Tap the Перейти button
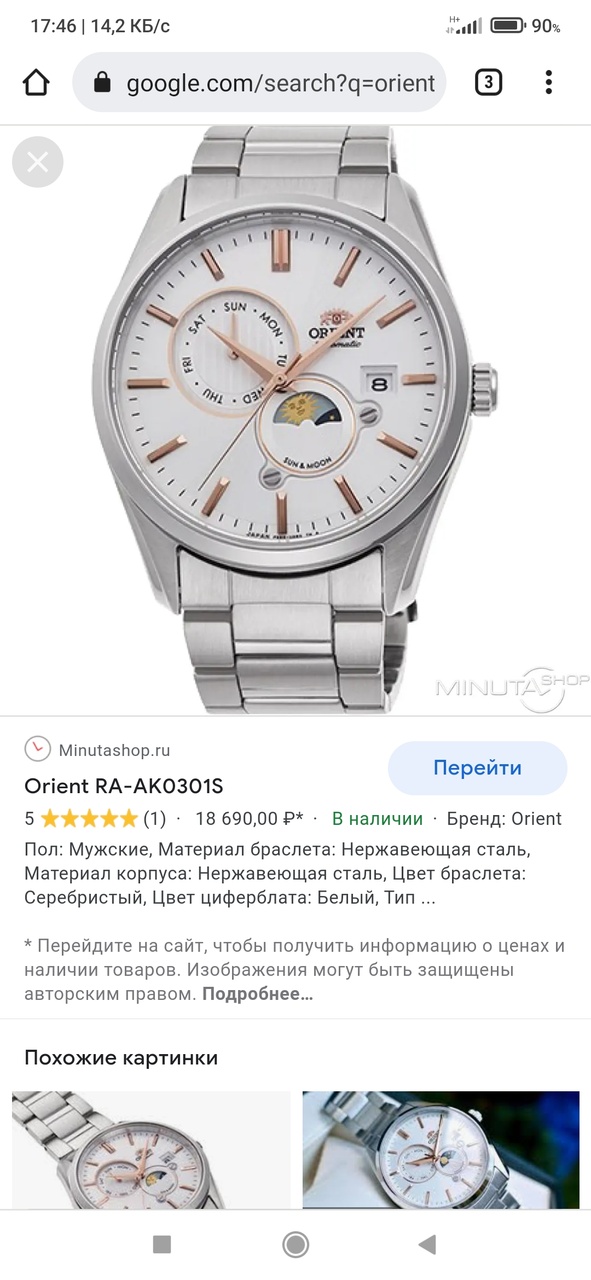The image size is (591, 1280). pos(477,768)
